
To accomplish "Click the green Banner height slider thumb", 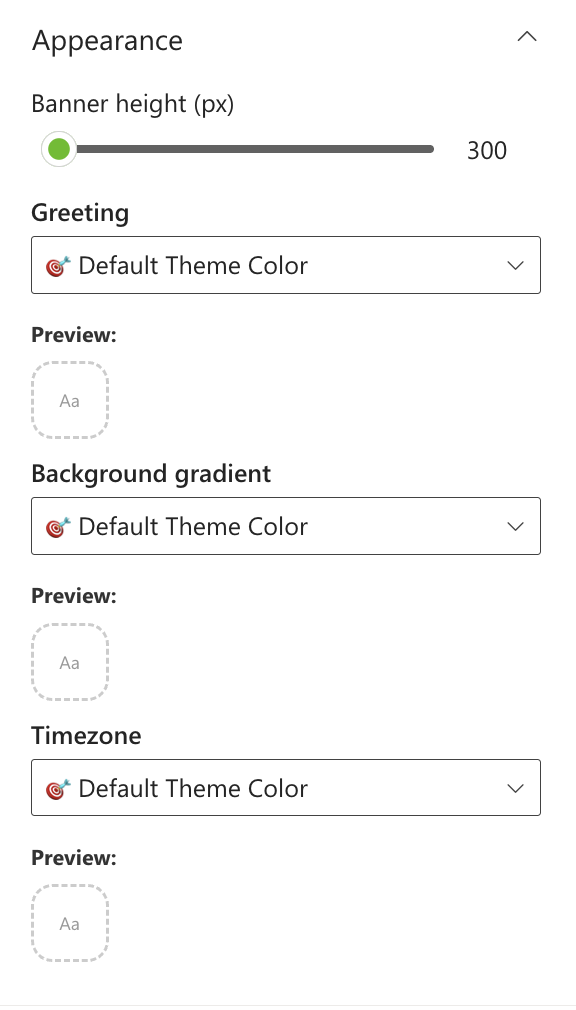I will [58, 148].
